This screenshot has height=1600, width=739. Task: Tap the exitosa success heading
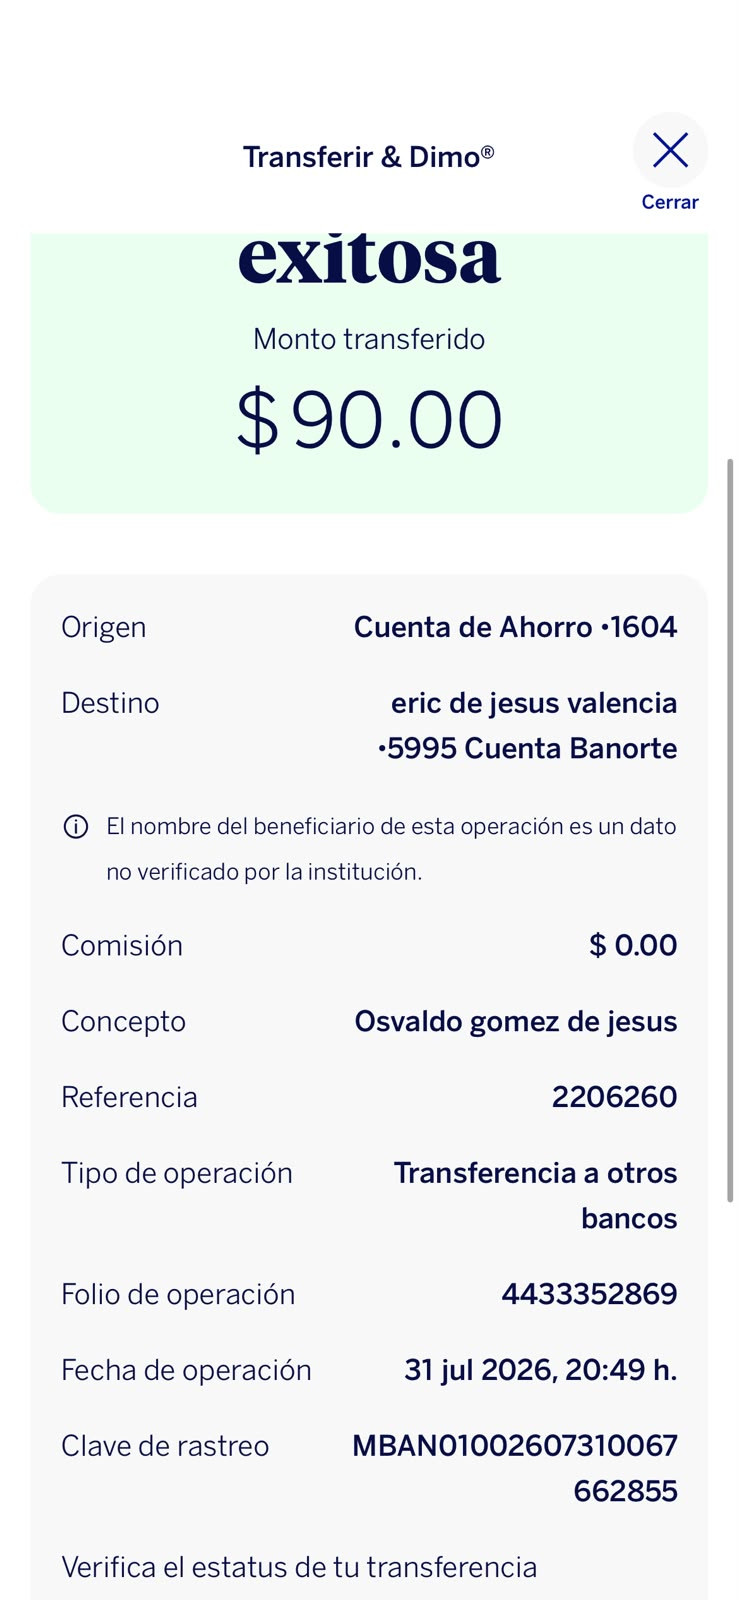tap(369, 257)
